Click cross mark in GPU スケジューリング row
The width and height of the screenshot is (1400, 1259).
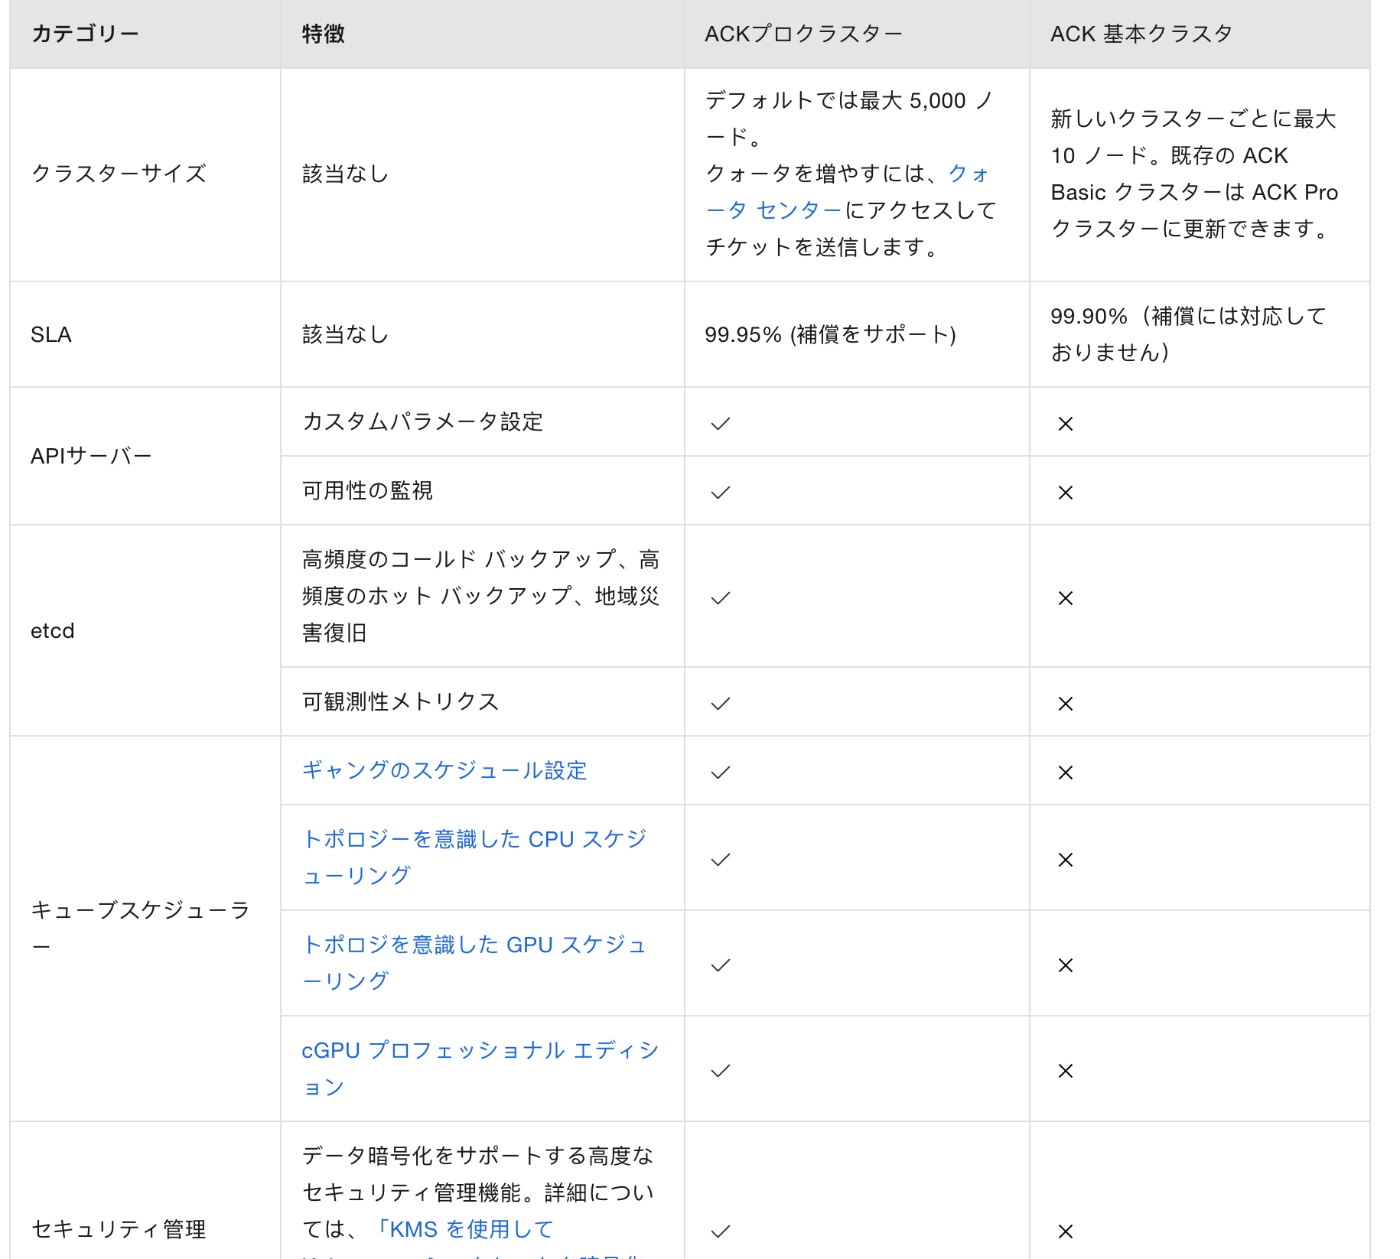pyautogui.click(x=1065, y=965)
